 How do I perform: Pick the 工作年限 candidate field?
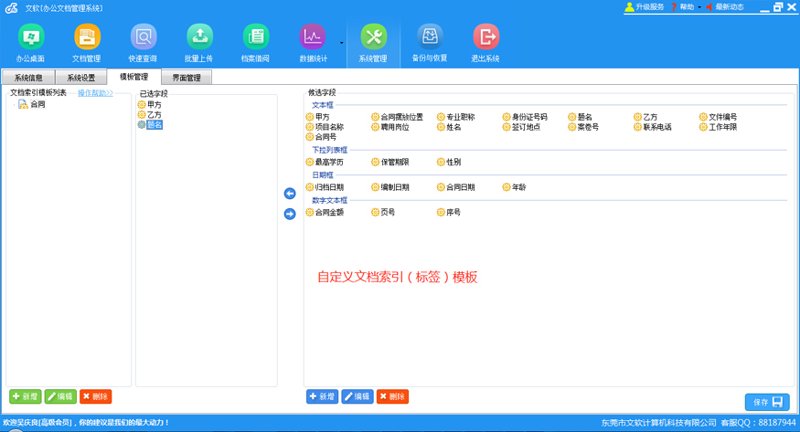[718, 127]
